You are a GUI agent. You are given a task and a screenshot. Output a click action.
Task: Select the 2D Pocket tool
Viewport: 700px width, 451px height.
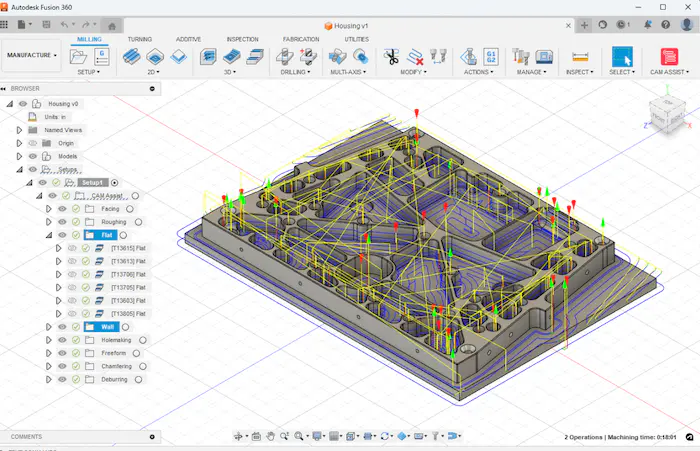click(x=155, y=57)
